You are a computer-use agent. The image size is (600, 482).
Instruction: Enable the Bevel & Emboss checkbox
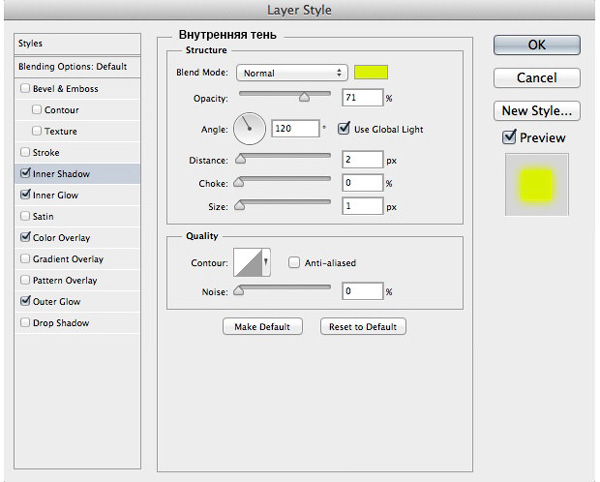25,88
